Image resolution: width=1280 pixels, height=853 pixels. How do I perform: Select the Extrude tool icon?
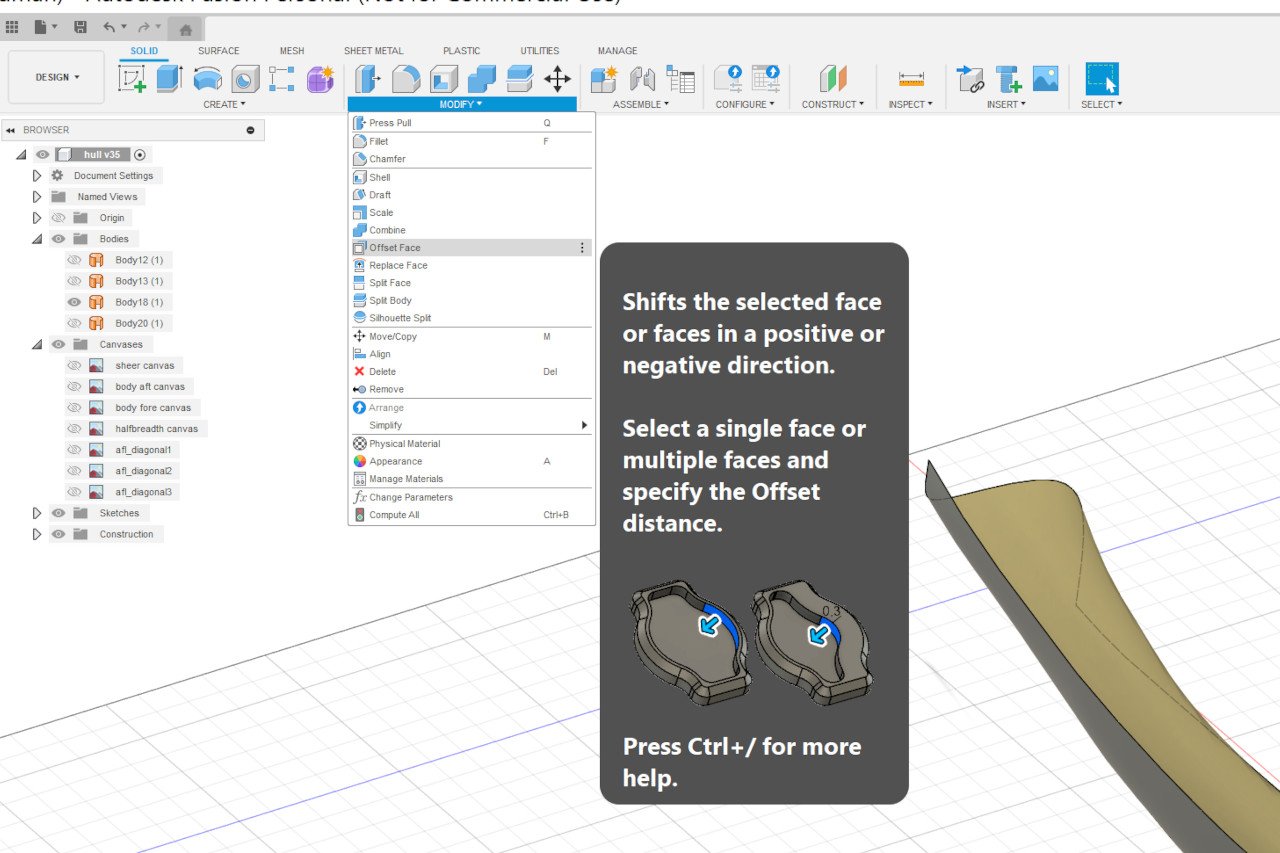169,79
